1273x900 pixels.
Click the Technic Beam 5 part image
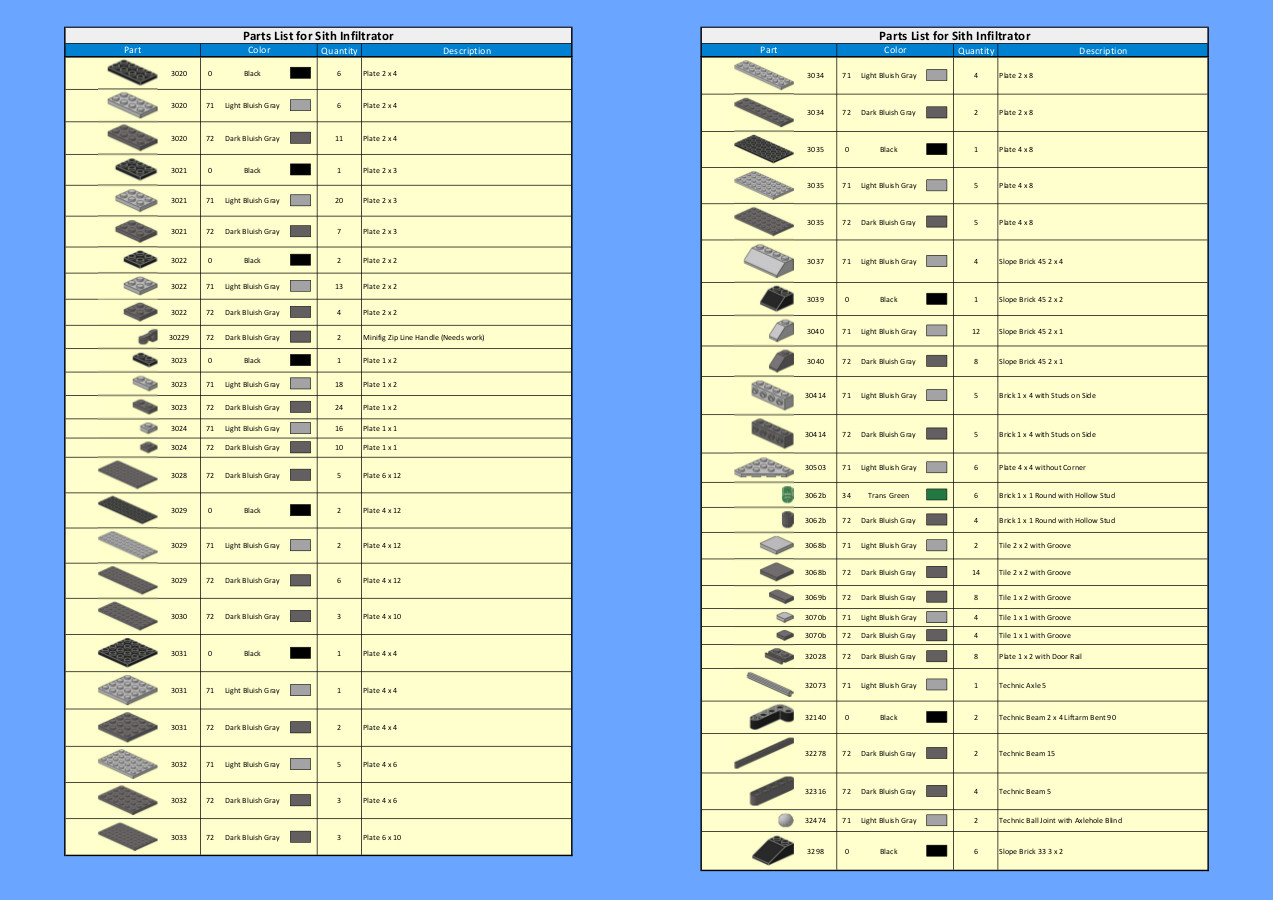coord(772,791)
